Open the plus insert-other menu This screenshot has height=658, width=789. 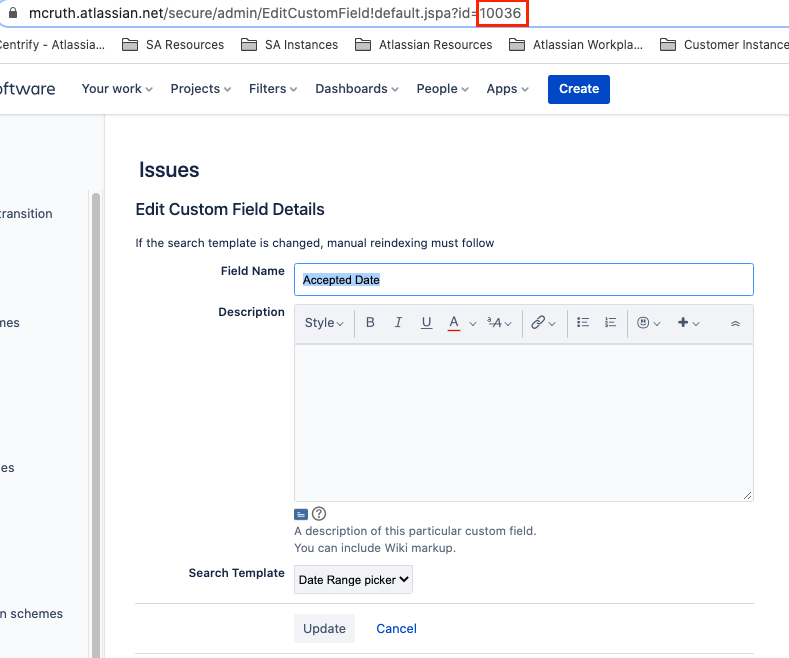tap(683, 322)
